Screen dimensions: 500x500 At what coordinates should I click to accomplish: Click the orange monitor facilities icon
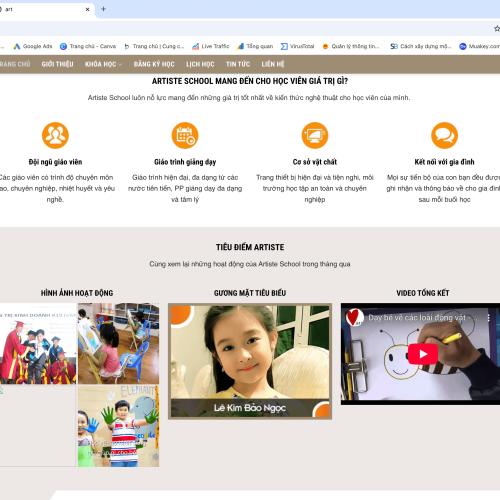click(315, 135)
